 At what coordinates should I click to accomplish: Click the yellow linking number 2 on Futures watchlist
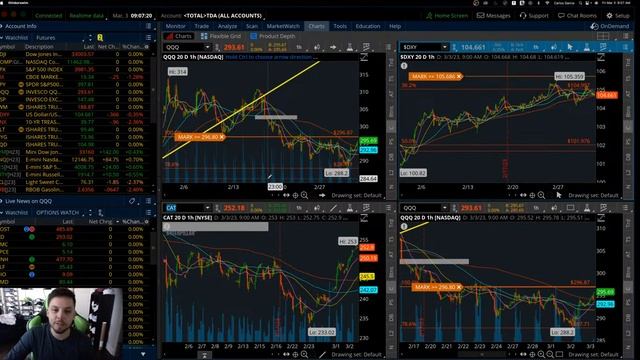click(x=100, y=38)
